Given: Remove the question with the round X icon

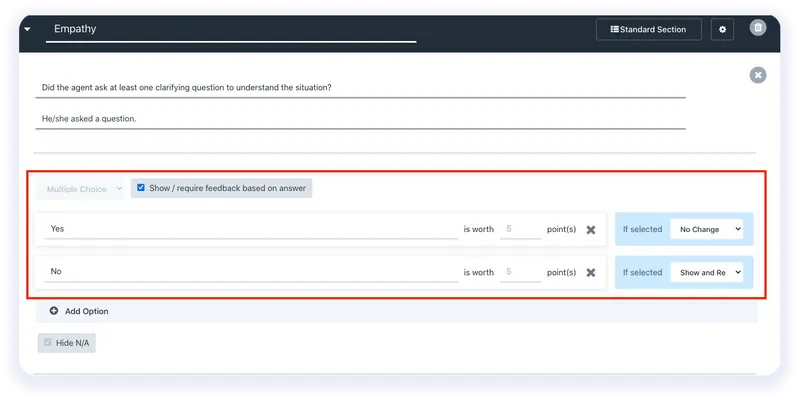Looking at the screenshot, I should (758, 75).
